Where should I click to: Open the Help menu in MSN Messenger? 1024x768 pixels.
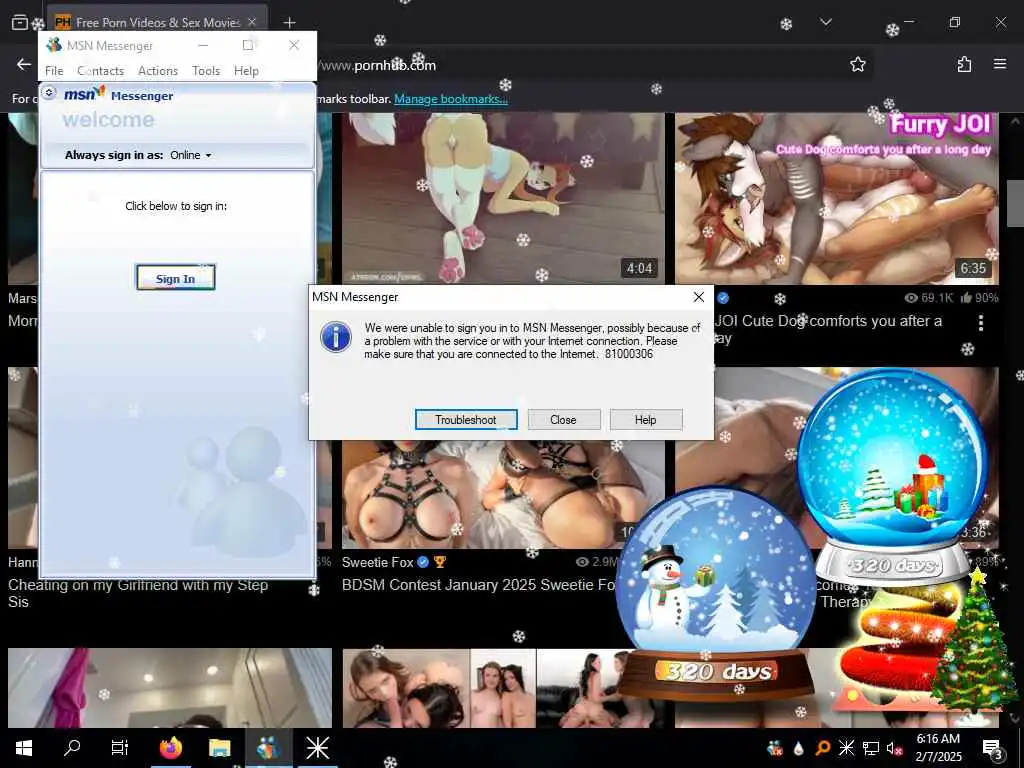tap(246, 71)
